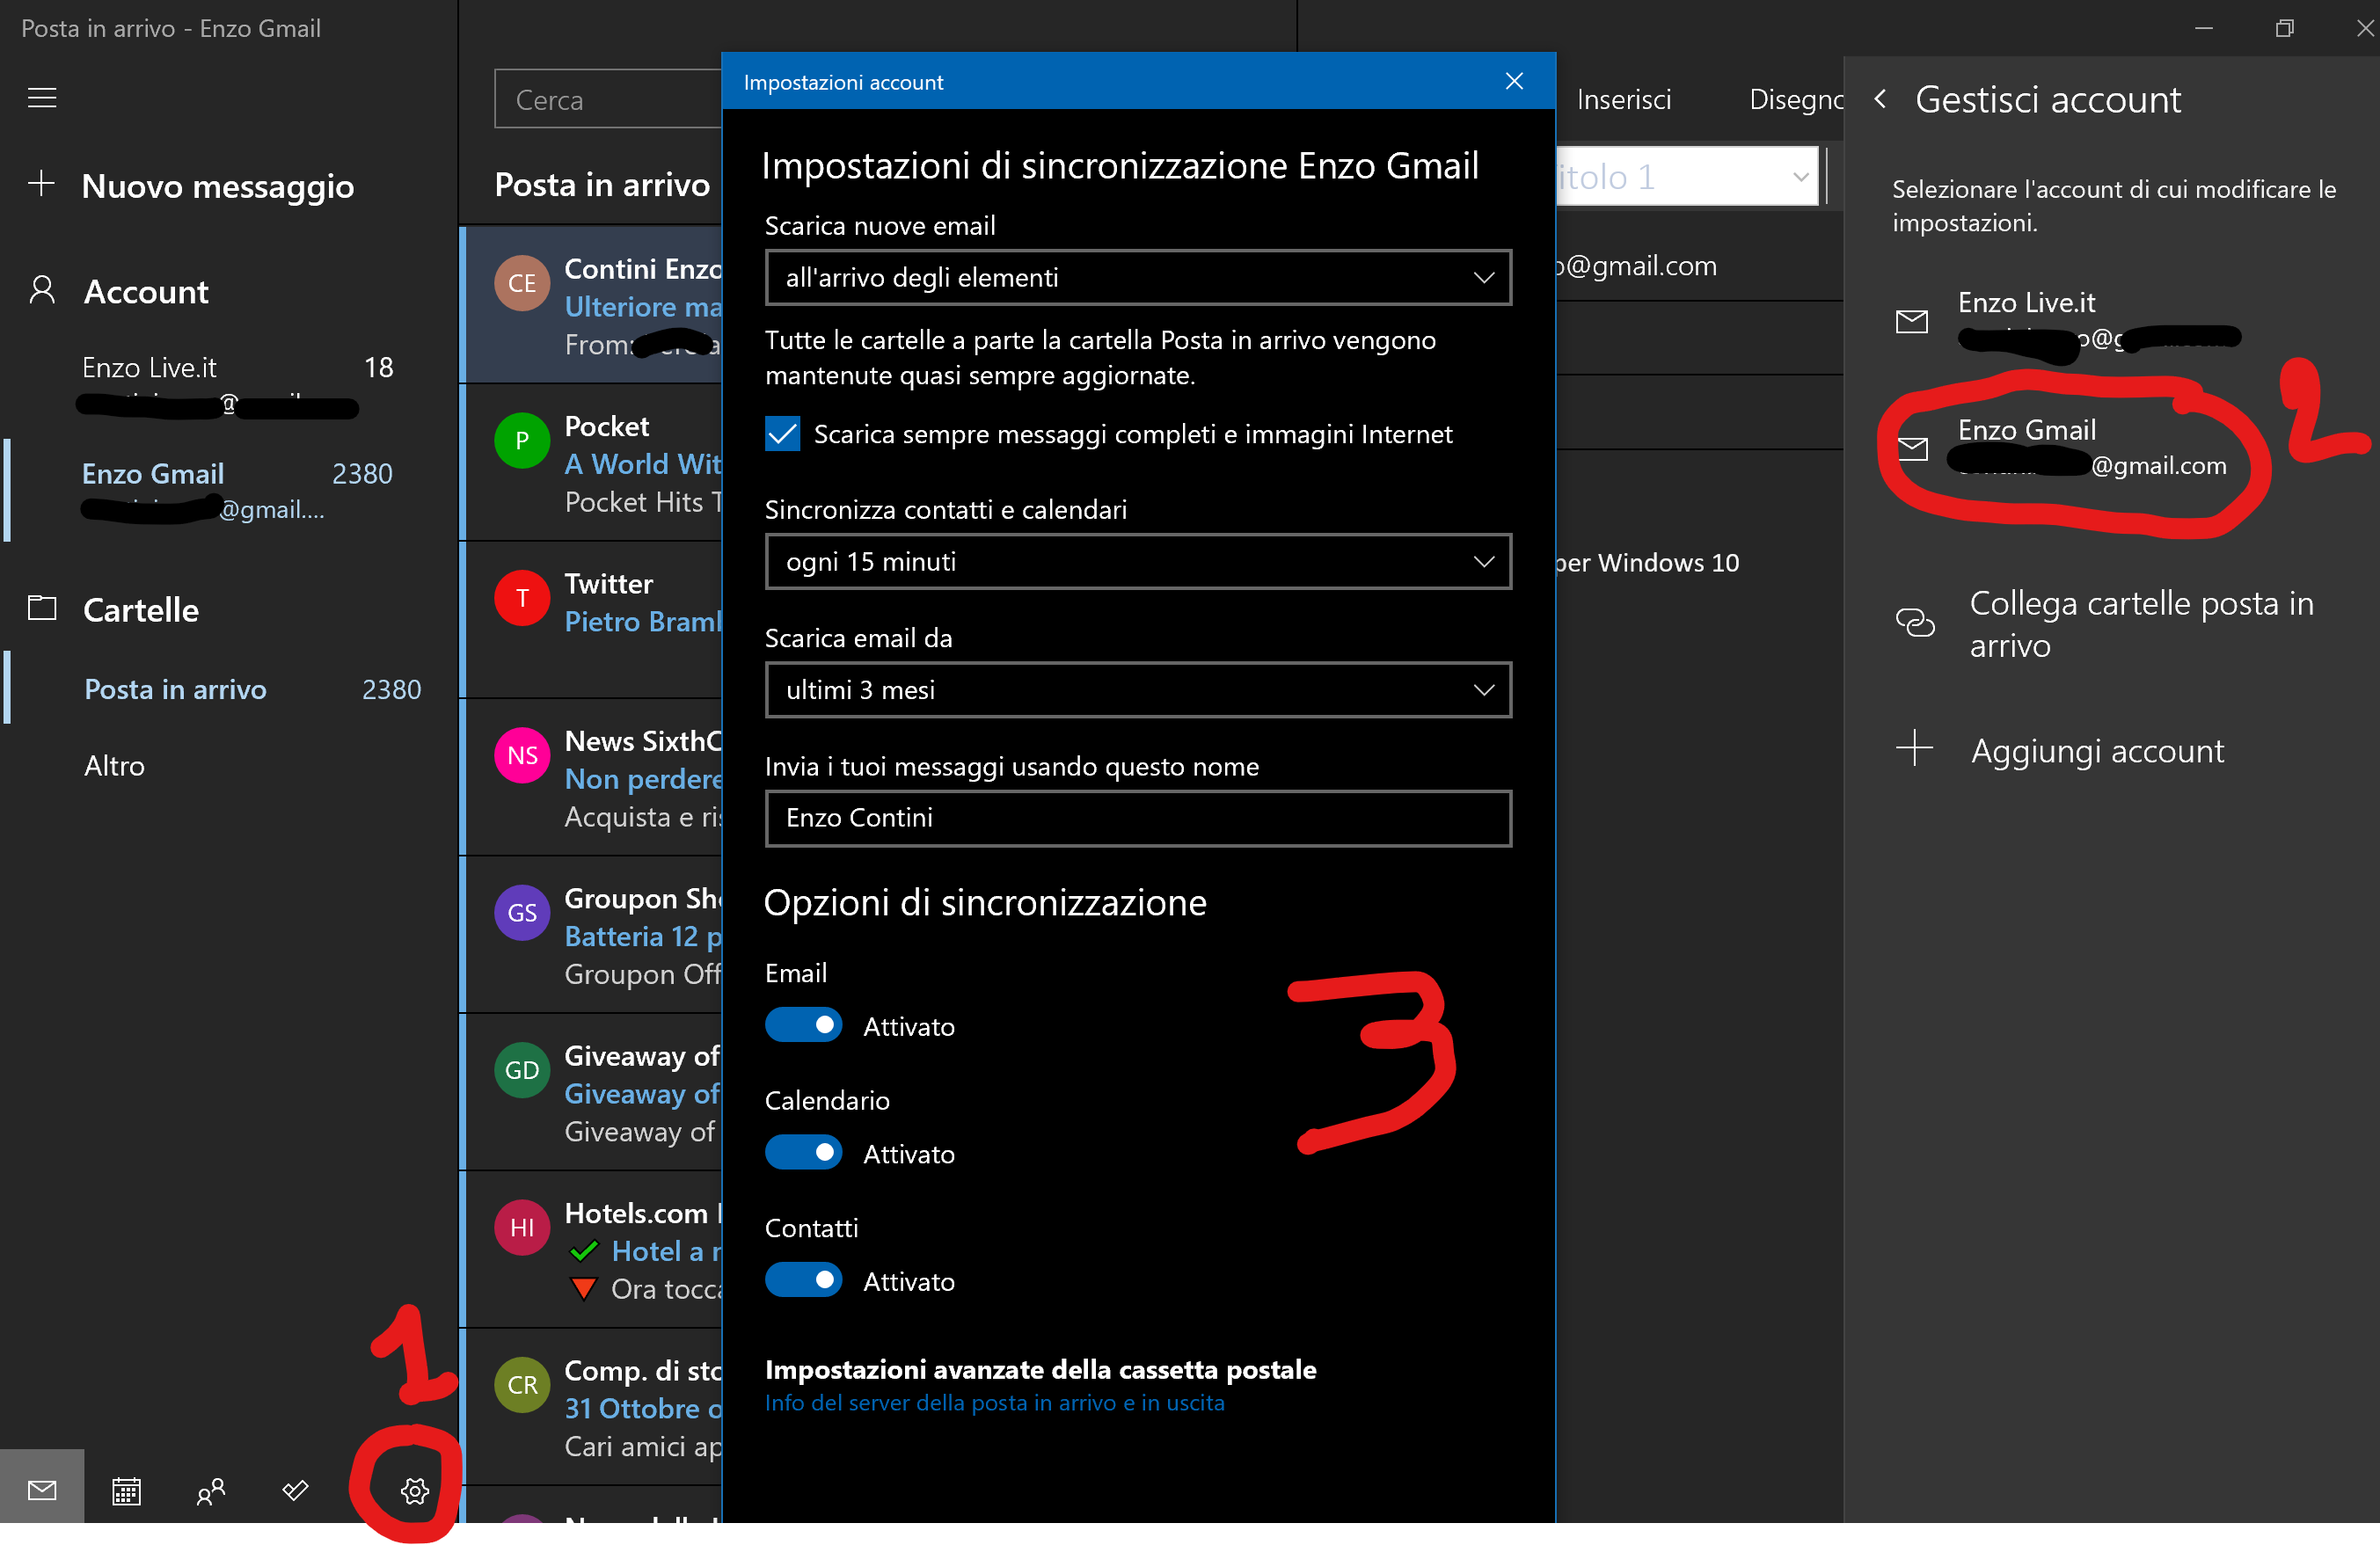
Task: Switch to the Calendar app icon
Action: (x=126, y=1491)
